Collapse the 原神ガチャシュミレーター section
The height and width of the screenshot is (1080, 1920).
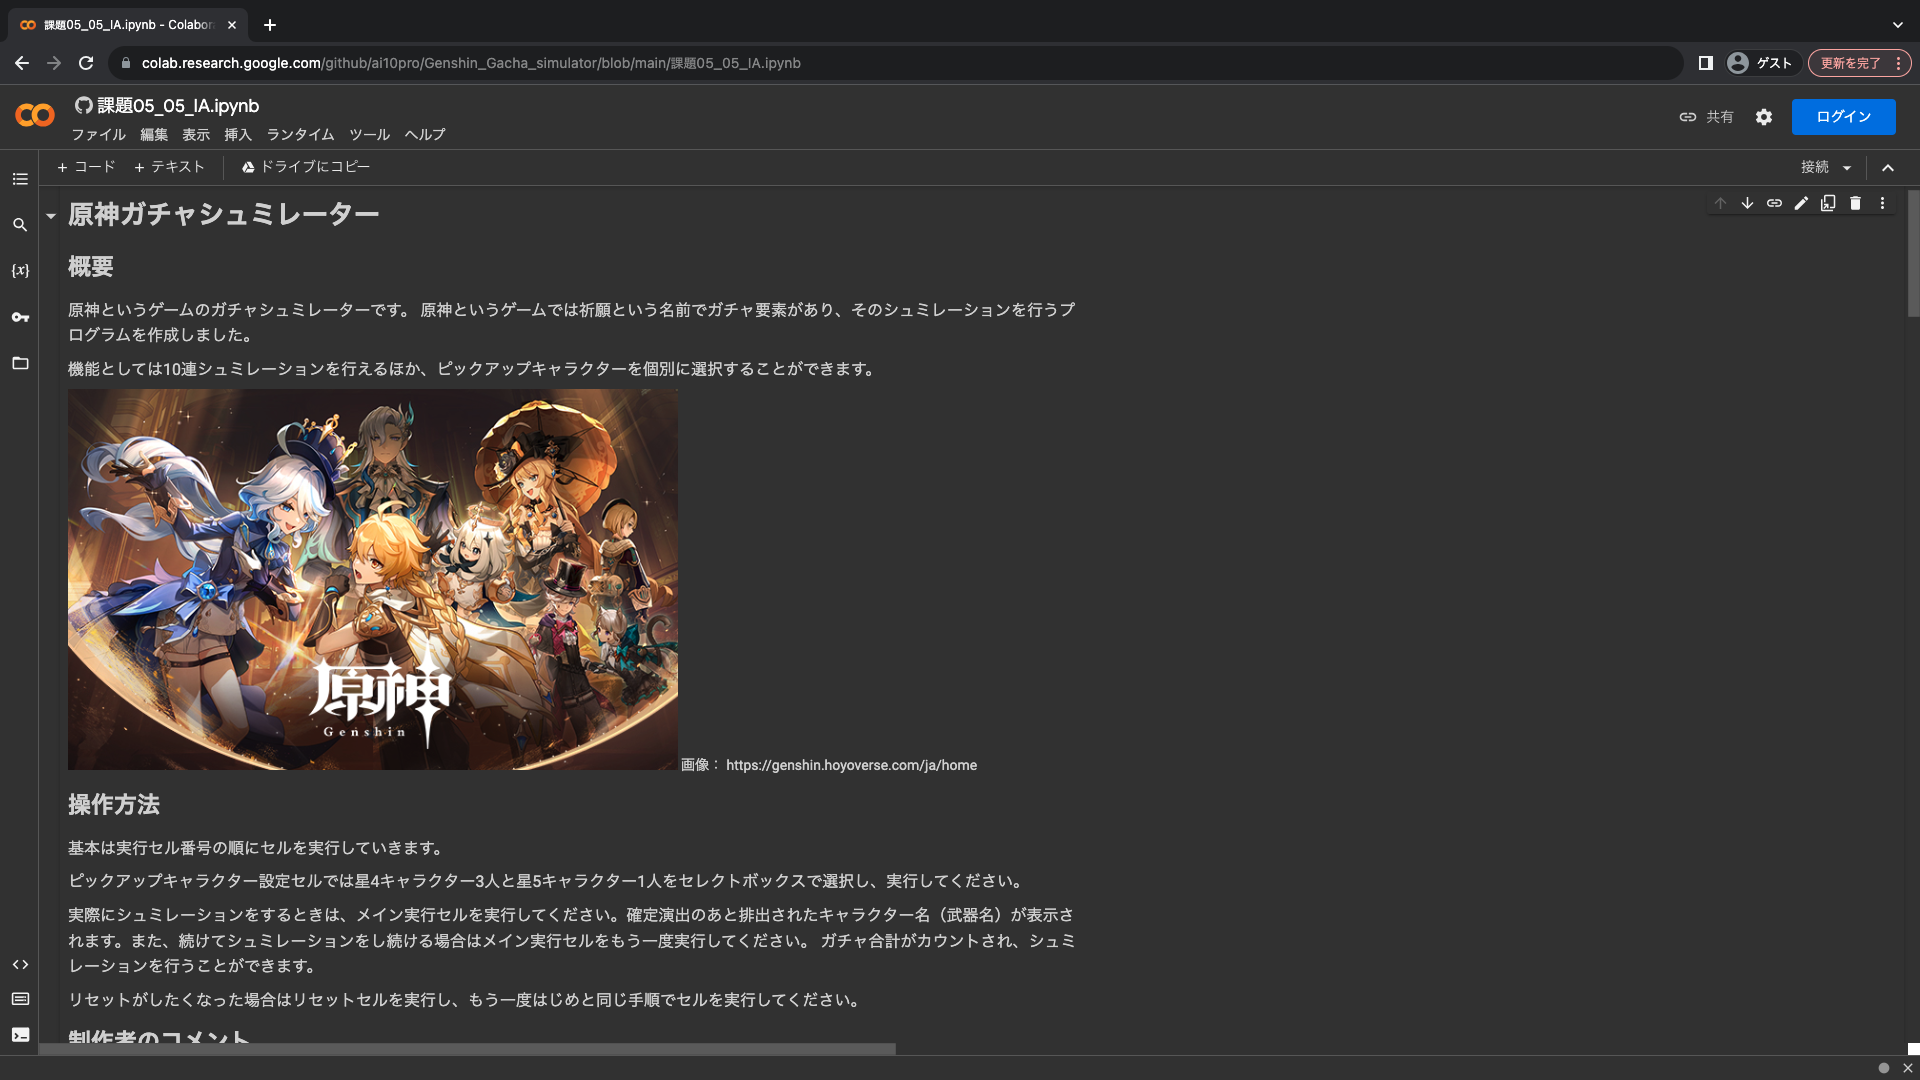(x=51, y=215)
